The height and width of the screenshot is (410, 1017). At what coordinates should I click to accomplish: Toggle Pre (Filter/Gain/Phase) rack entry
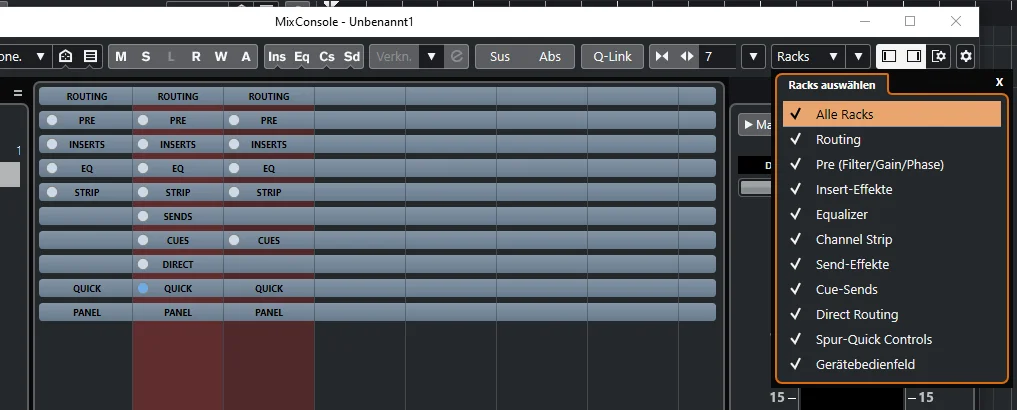[892, 164]
